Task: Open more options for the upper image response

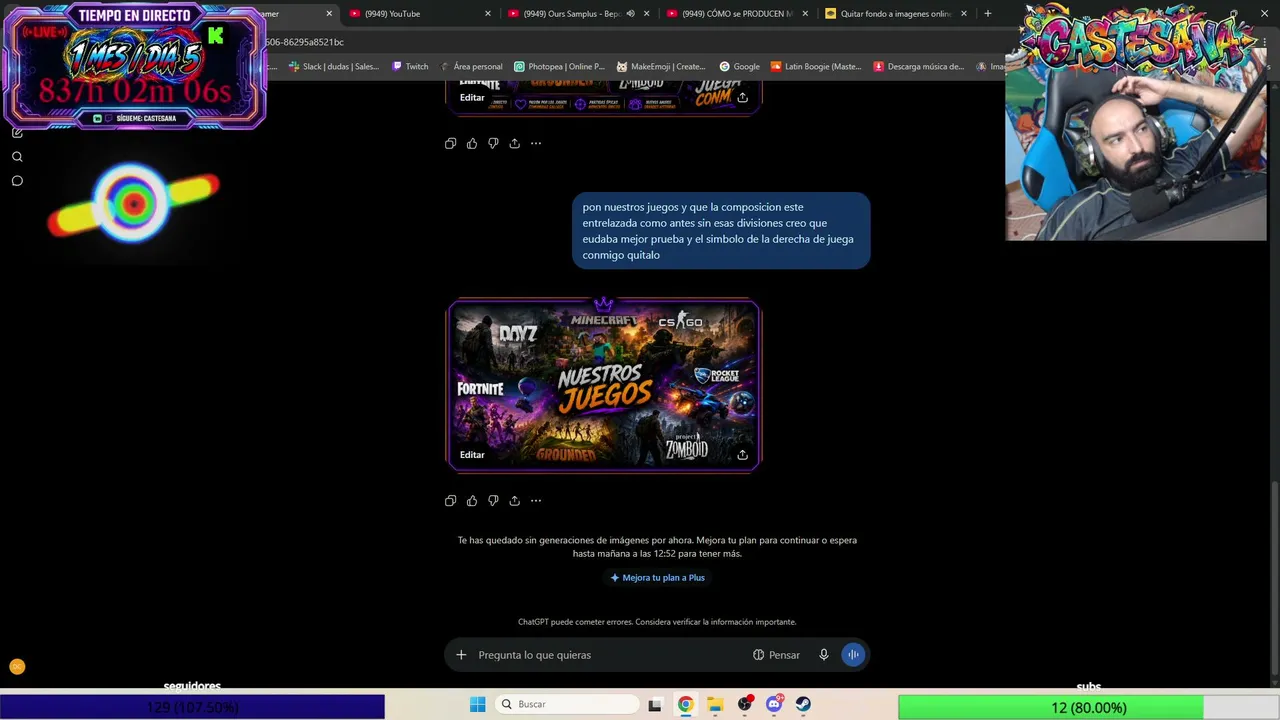Action: (536, 143)
